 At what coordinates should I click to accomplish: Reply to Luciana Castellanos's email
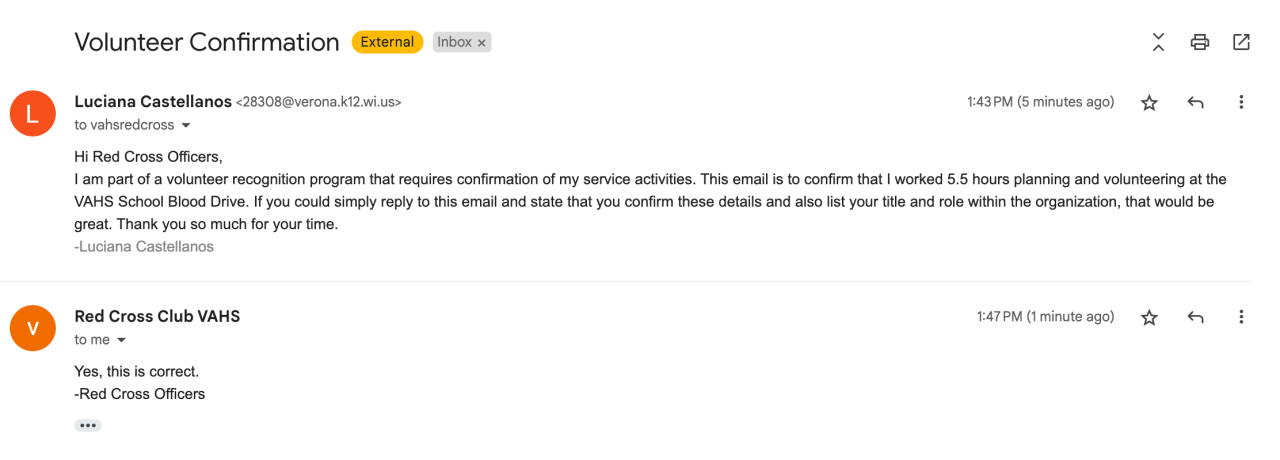coord(1195,102)
